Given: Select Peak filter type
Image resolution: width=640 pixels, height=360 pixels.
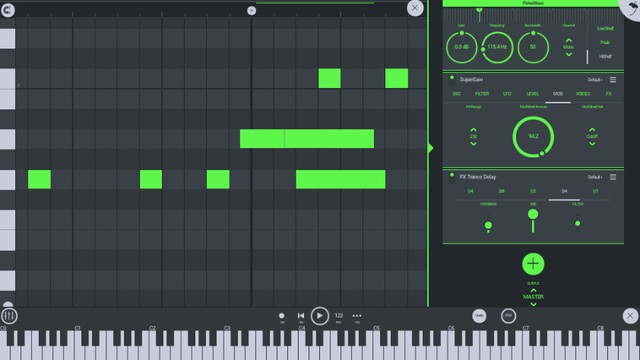Looking at the screenshot, I should pos(605,42).
